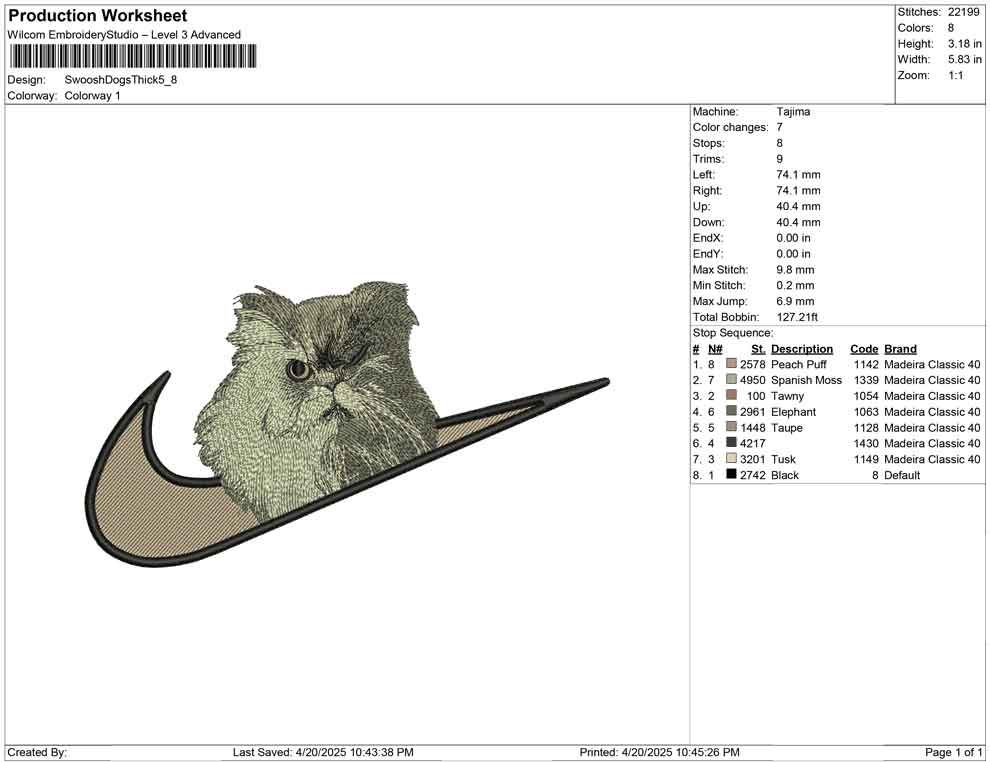Click the 'Brand' column header
The width and height of the screenshot is (990, 762).
(x=900, y=349)
